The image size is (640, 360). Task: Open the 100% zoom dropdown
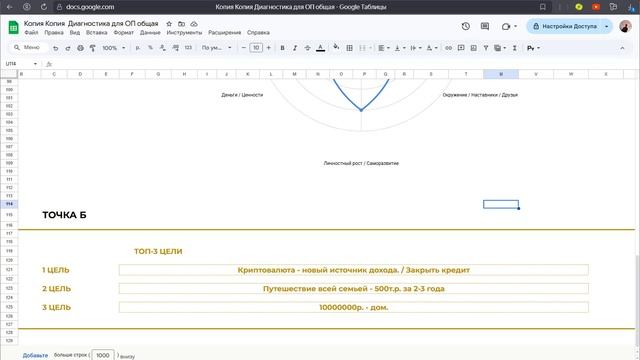point(114,48)
